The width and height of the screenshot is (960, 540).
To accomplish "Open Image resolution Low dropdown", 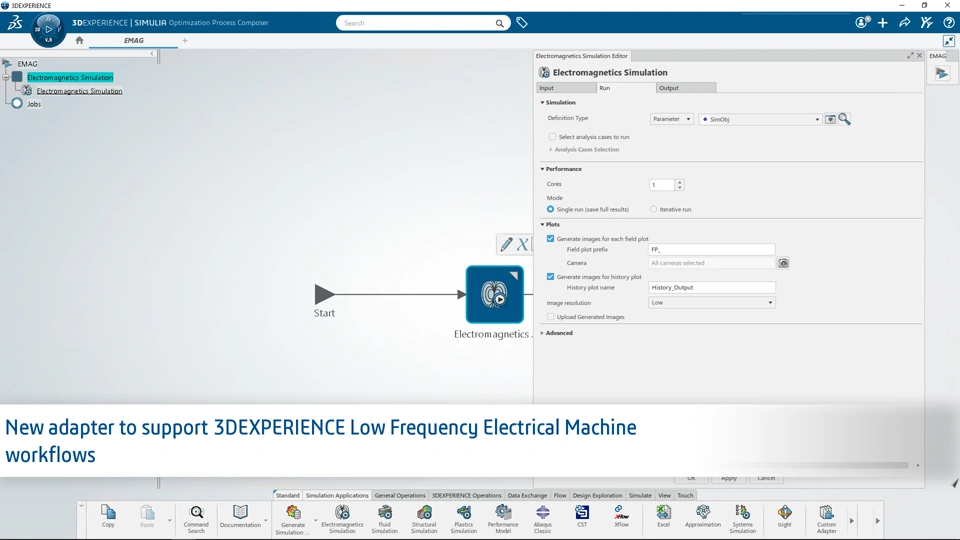I will click(x=711, y=302).
